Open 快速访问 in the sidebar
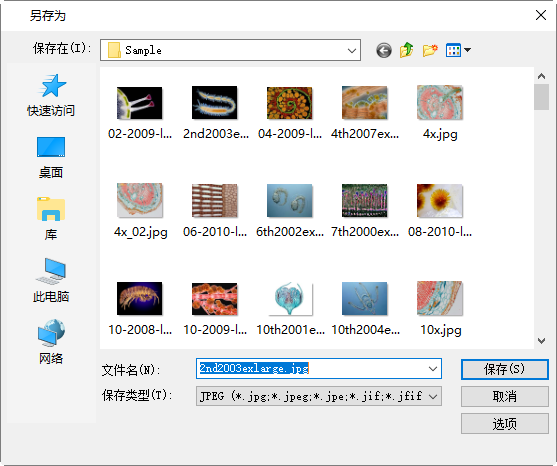Image resolution: width=557 pixels, height=466 pixels. point(51,96)
